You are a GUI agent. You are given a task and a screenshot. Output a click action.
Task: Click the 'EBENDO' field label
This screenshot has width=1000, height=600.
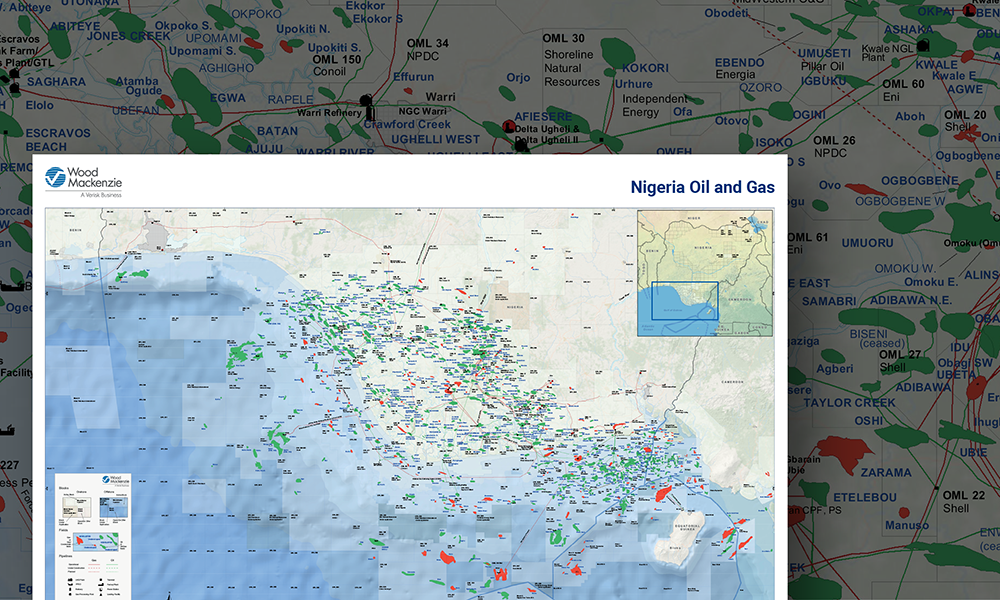[x=739, y=62]
